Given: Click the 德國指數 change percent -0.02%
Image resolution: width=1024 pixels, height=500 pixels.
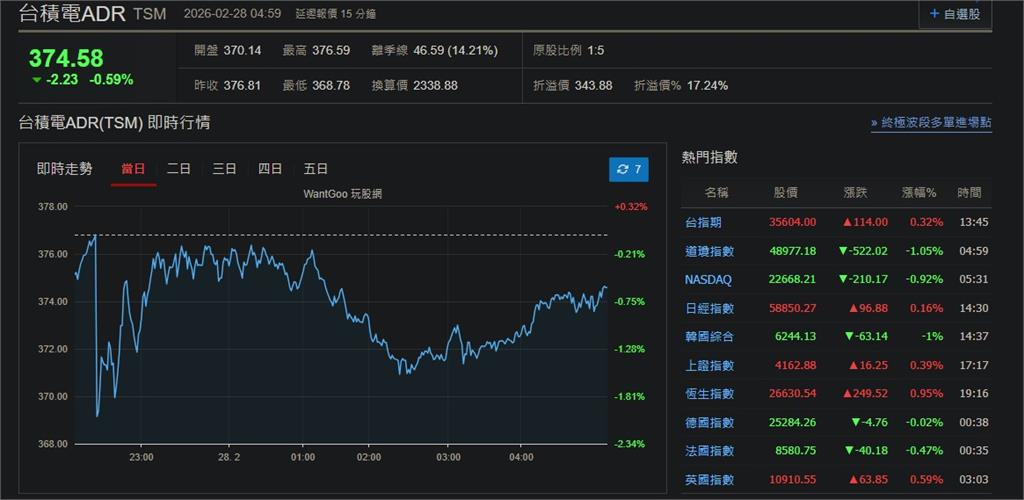Looking at the screenshot, I should pos(924,422).
